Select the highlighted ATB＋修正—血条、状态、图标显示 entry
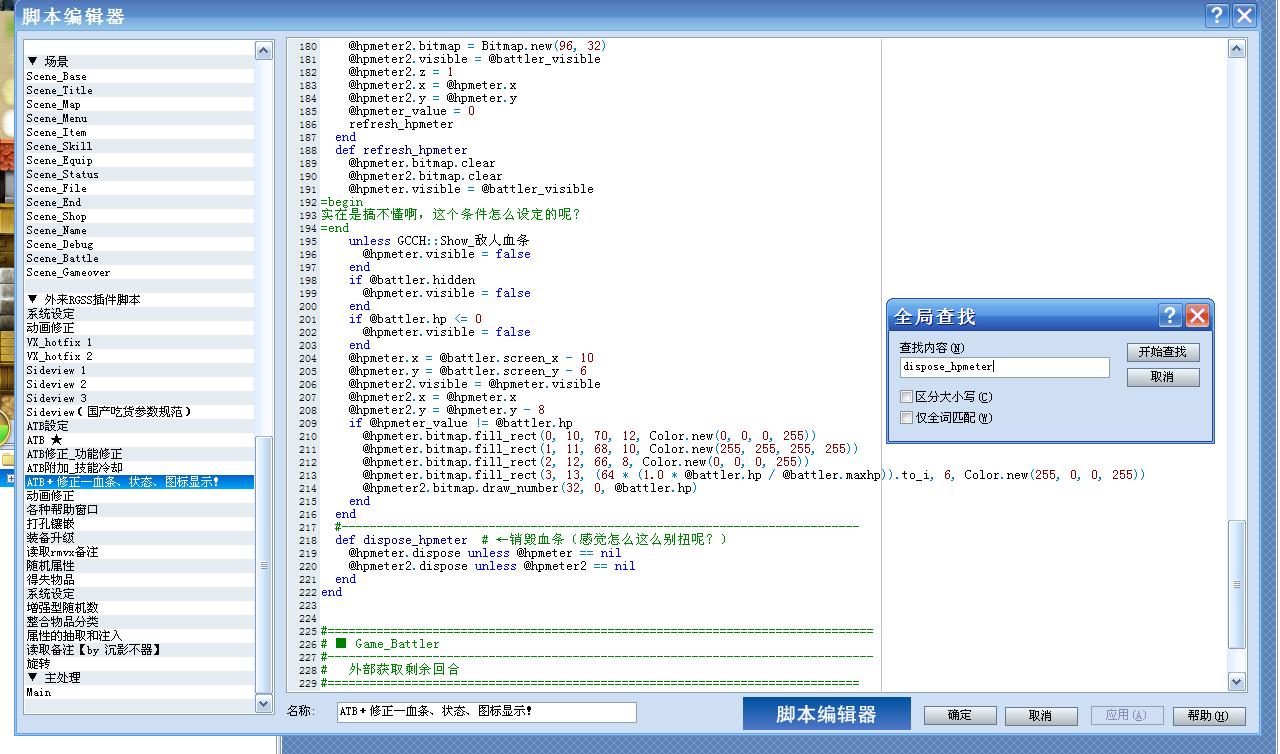1280x754 pixels. [139, 482]
